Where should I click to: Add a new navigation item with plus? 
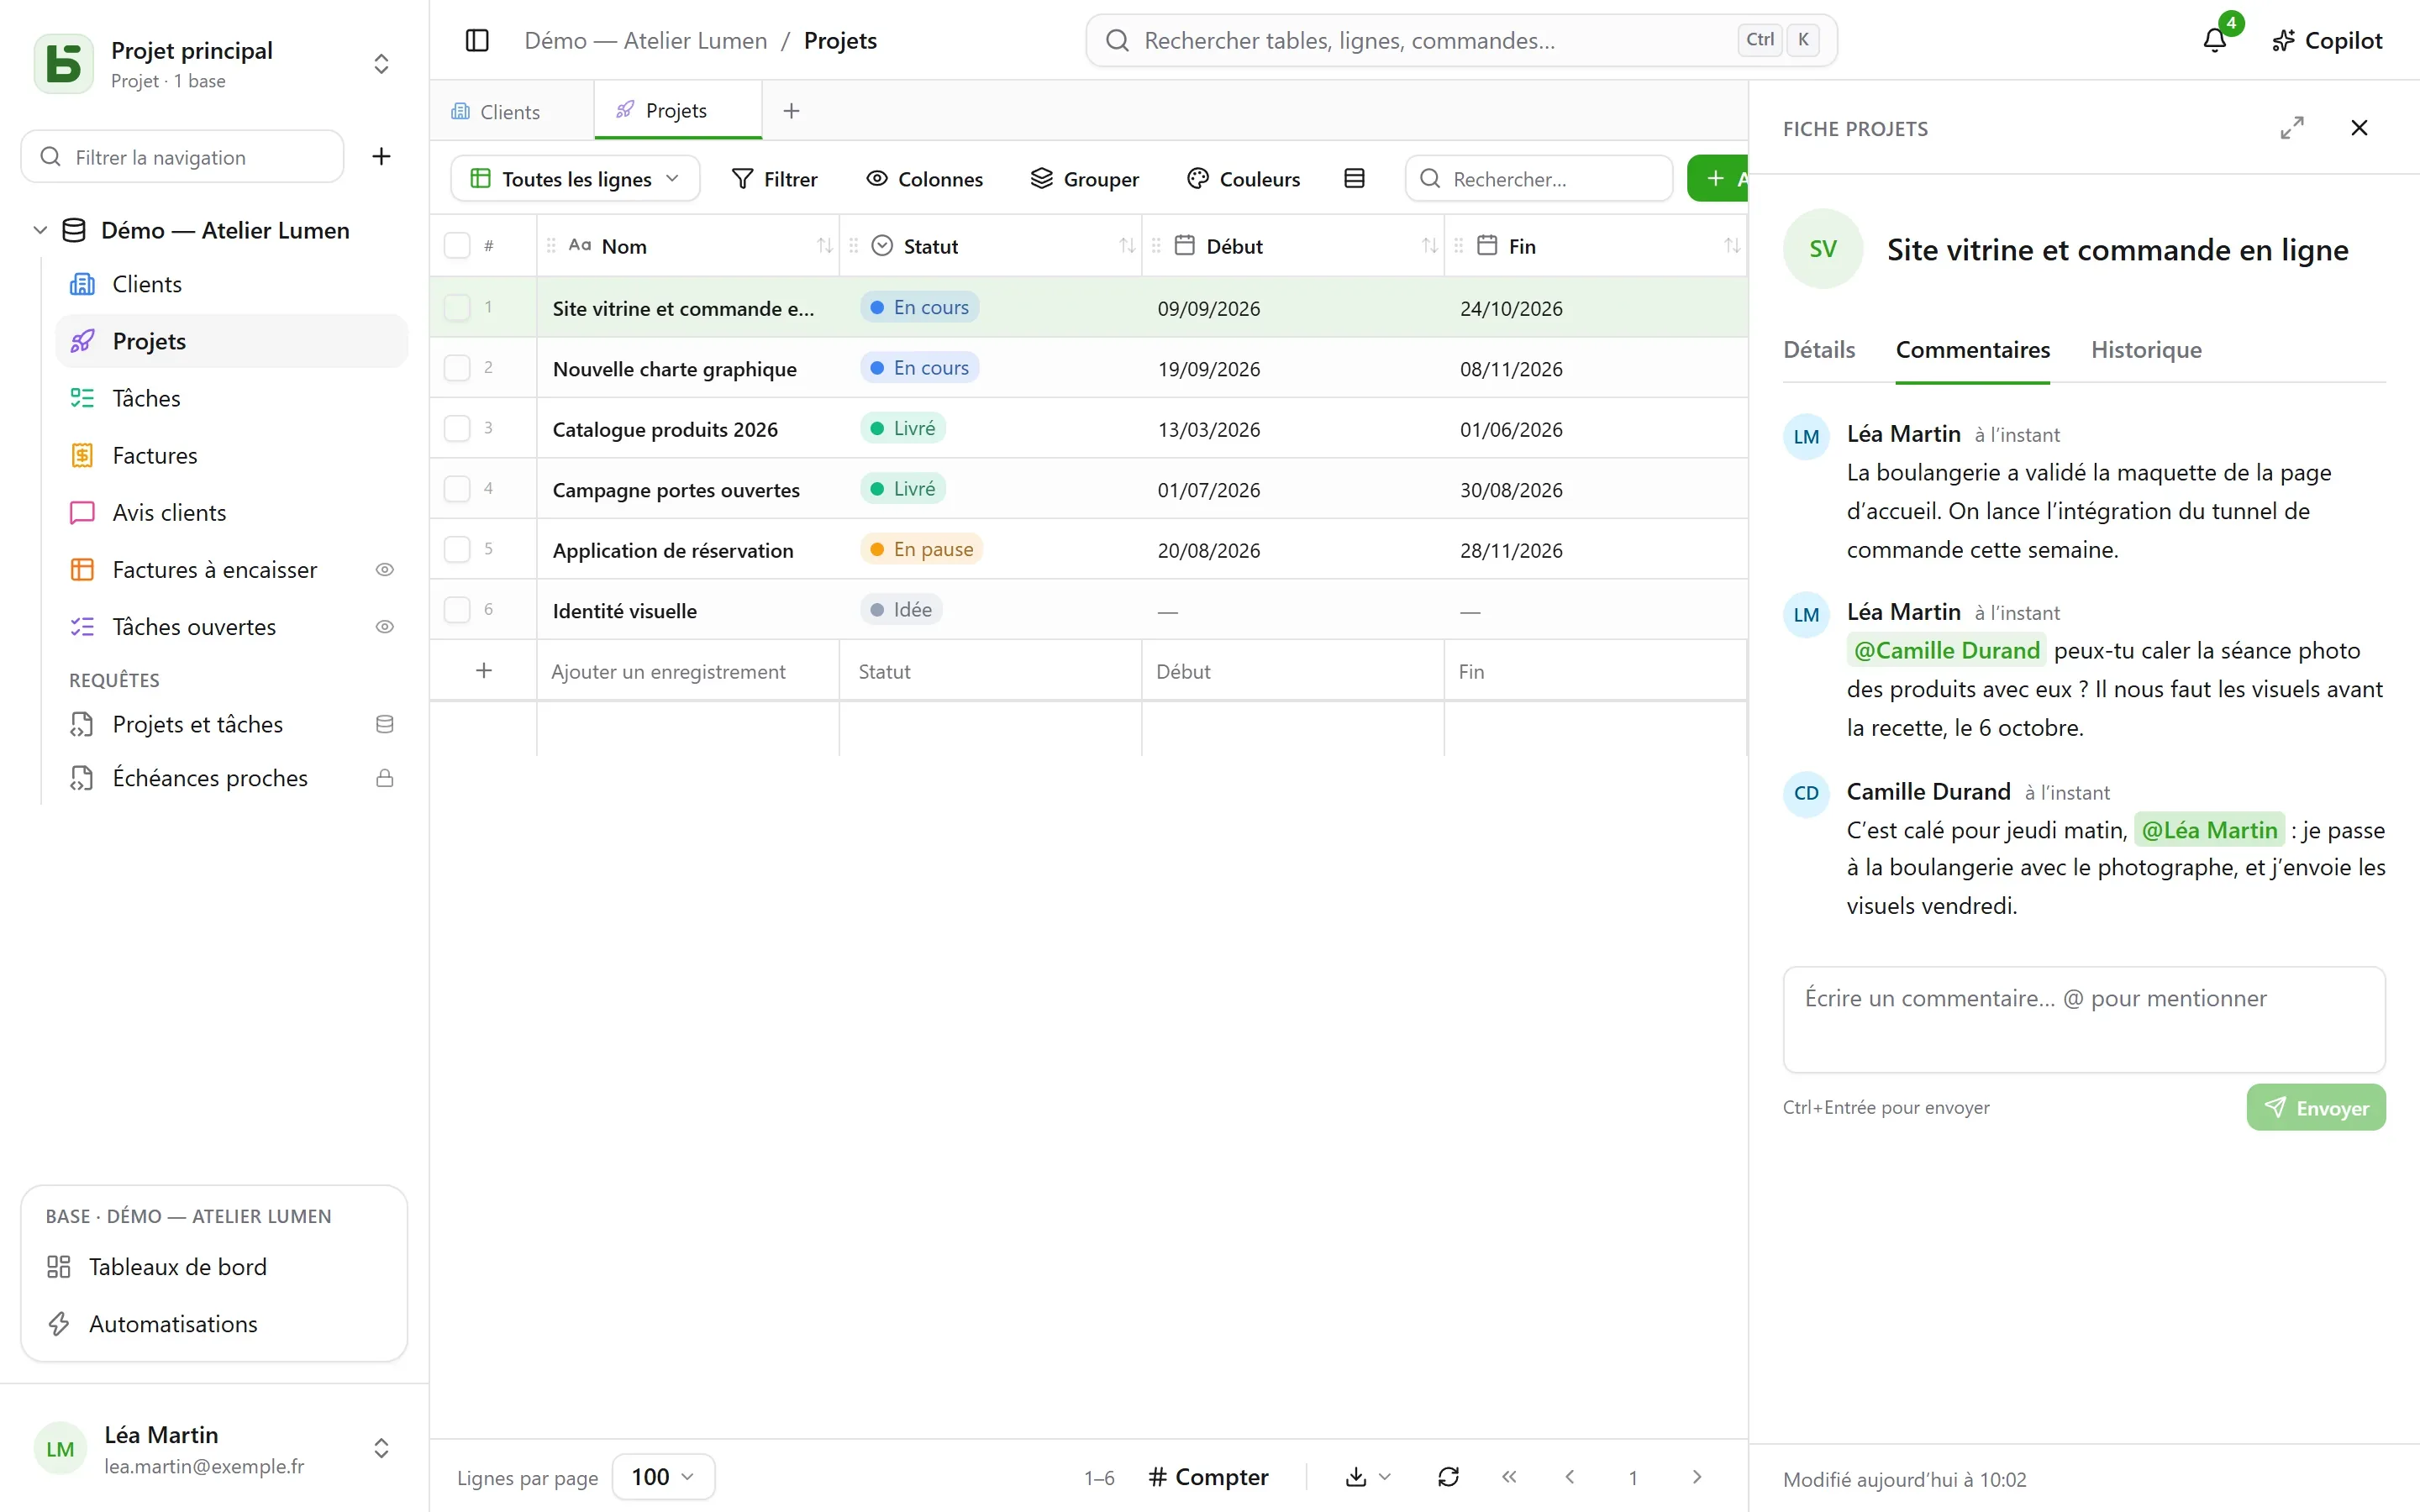pyautogui.click(x=381, y=156)
